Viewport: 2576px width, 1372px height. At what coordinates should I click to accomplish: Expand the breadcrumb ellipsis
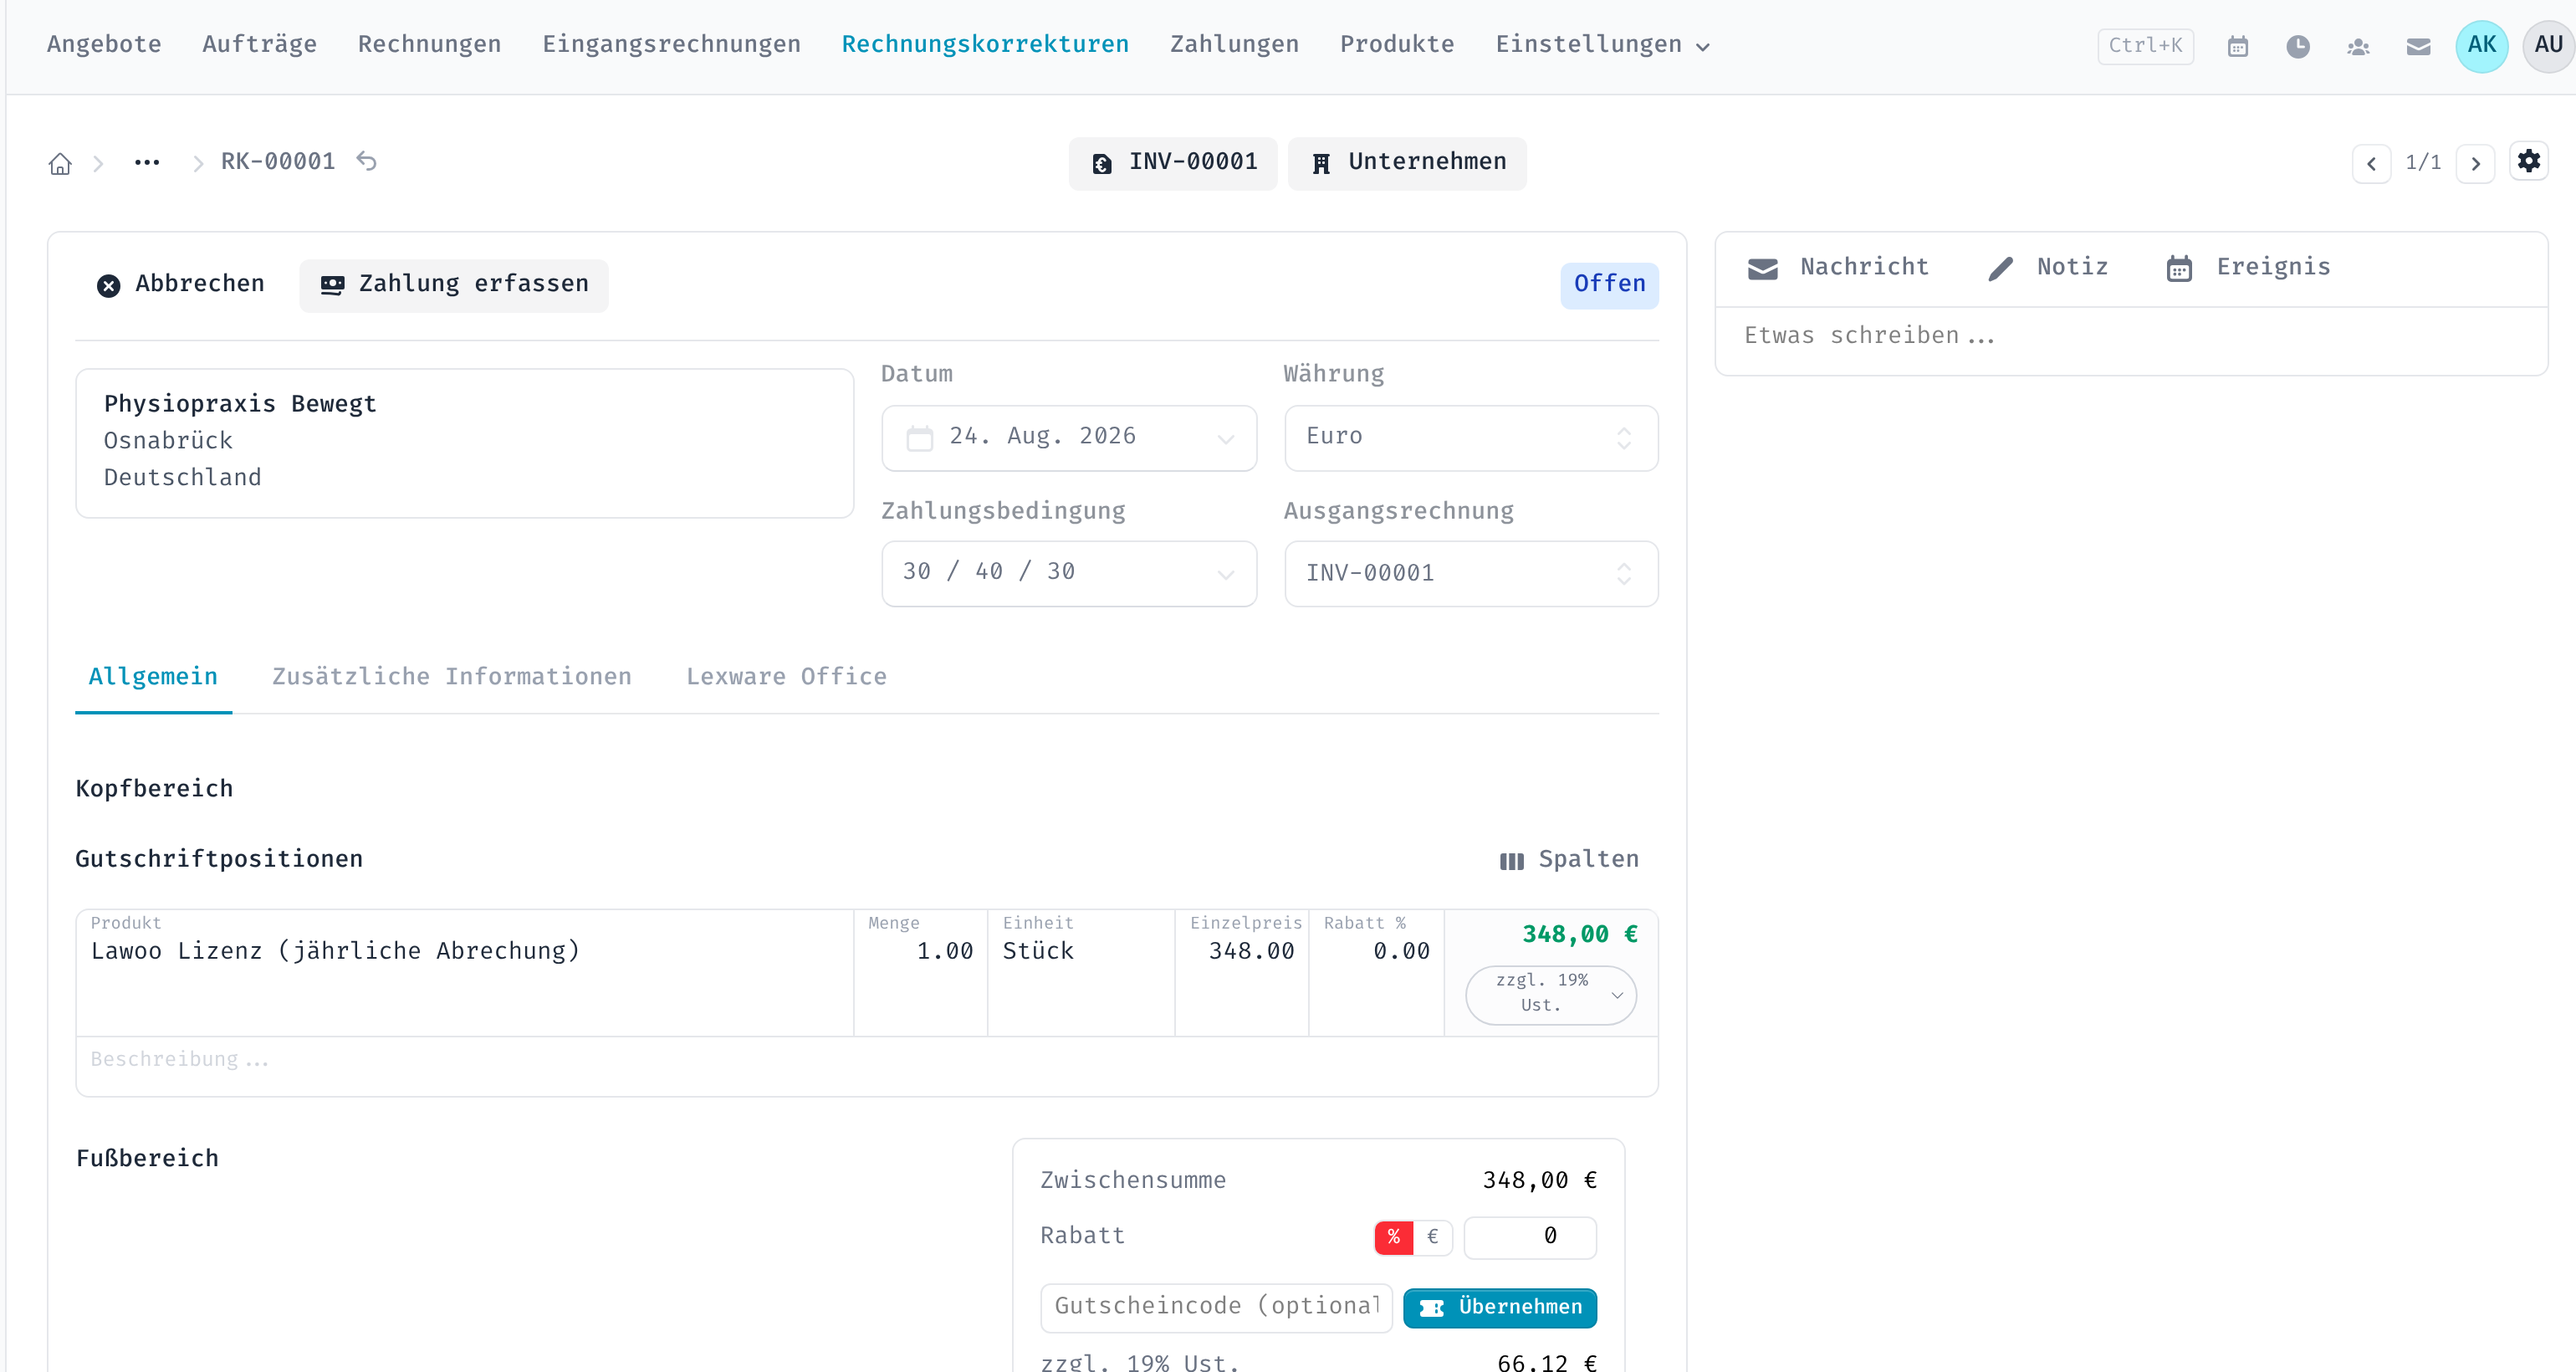(x=147, y=162)
